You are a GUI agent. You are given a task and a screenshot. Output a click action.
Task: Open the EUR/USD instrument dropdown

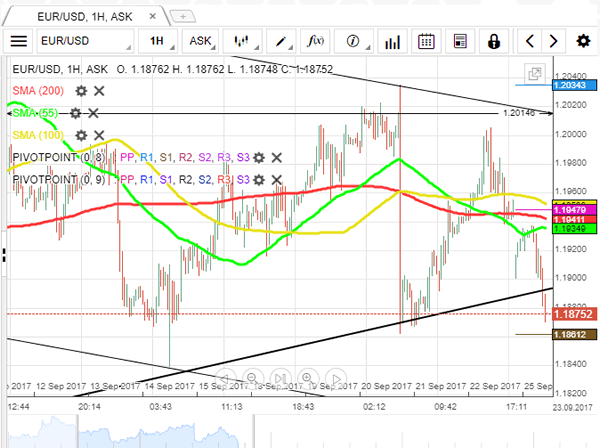click(85, 41)
